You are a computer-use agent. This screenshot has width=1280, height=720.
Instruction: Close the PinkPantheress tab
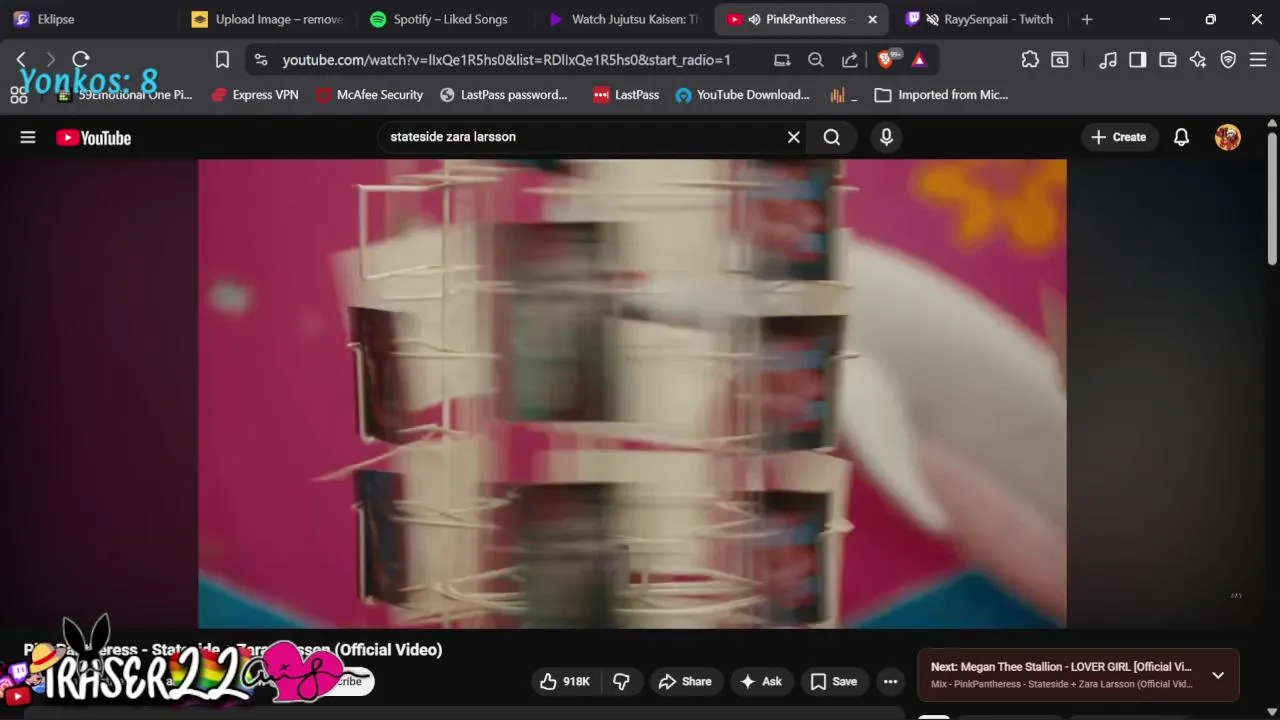[x=872, y=19]
